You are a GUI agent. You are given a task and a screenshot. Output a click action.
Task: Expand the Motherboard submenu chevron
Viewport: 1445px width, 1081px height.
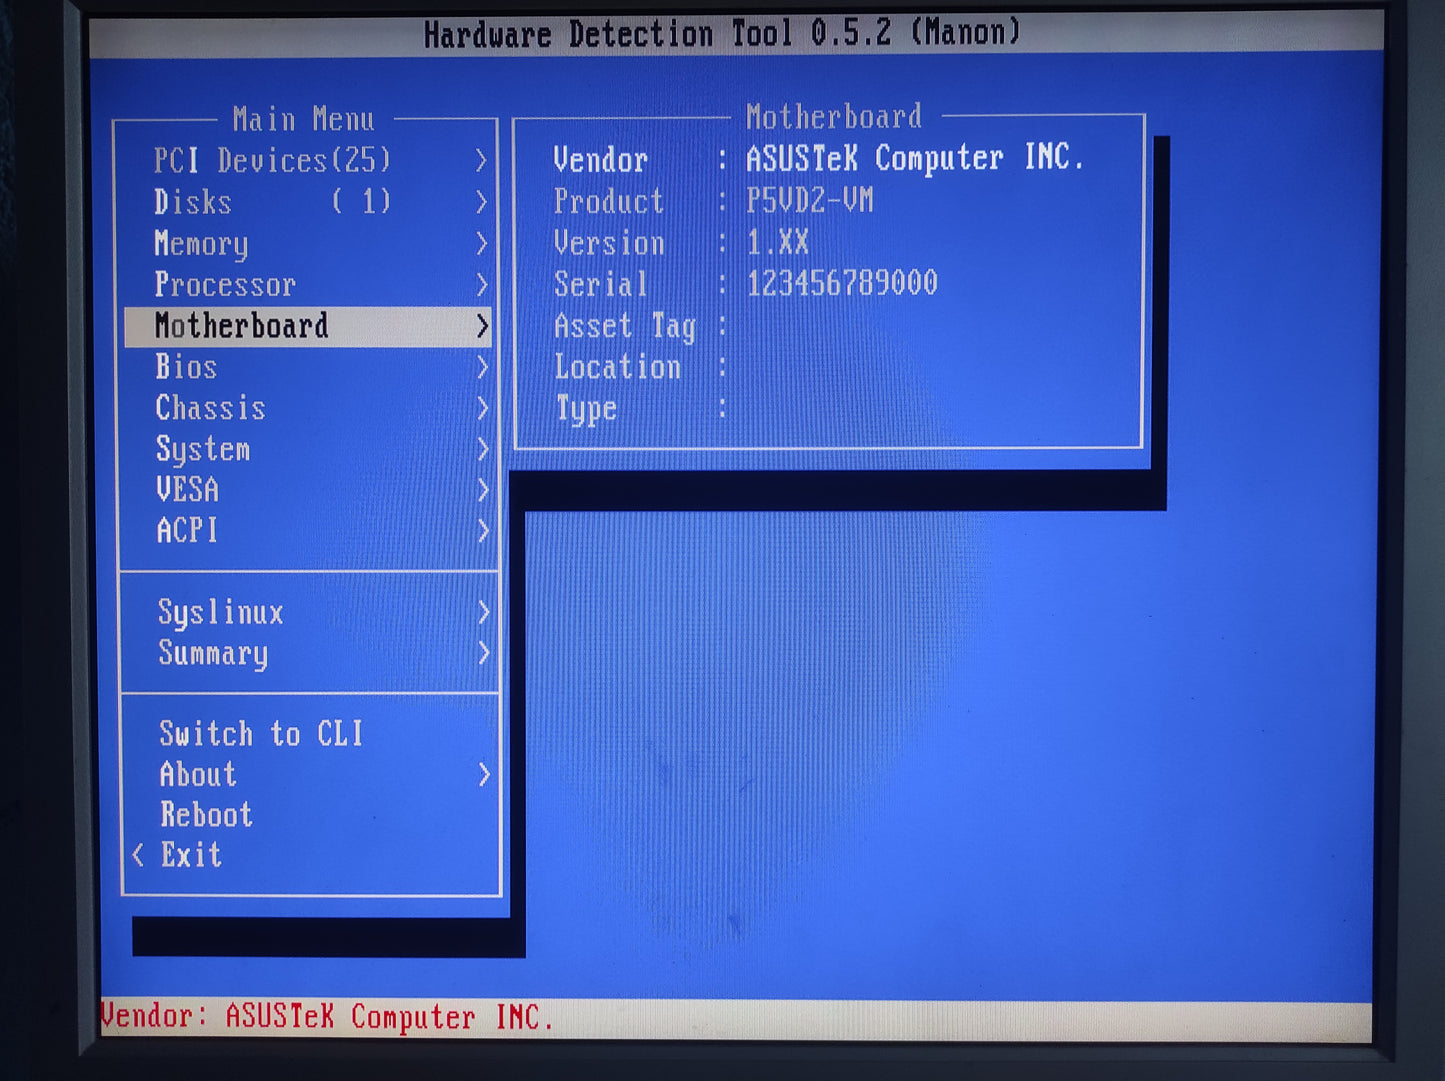click(483, 326)
